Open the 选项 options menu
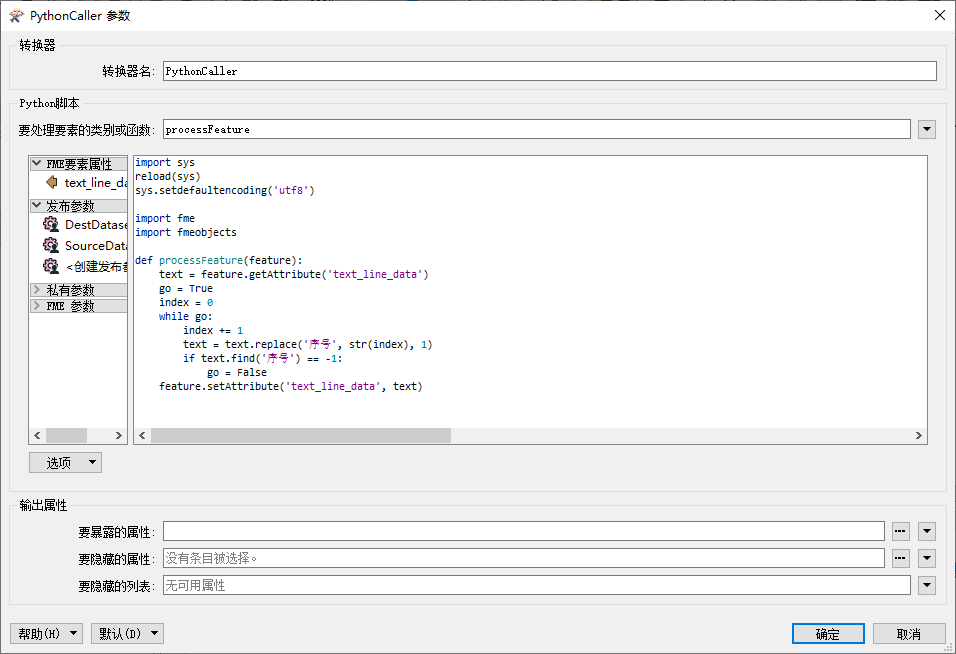Viewport: 956px width, 654px height. [x=65, y=462]
